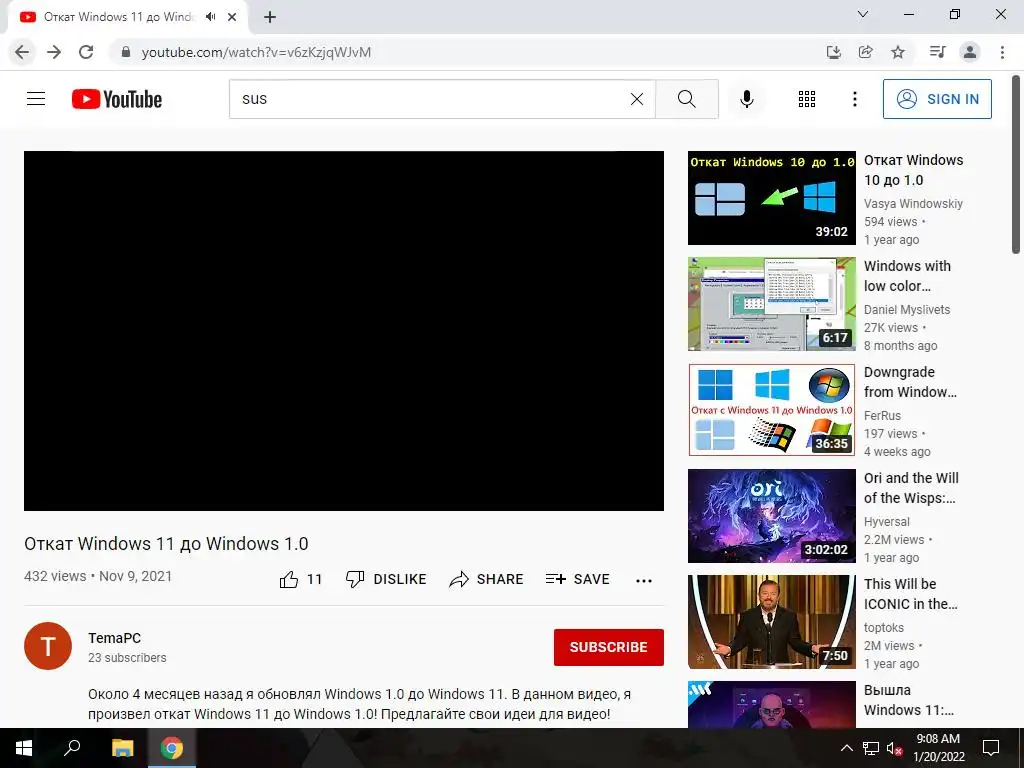Open the Ori and the Will of the Wisps thumbnail
1024x768 pixels.
click(x=771, y=516)
